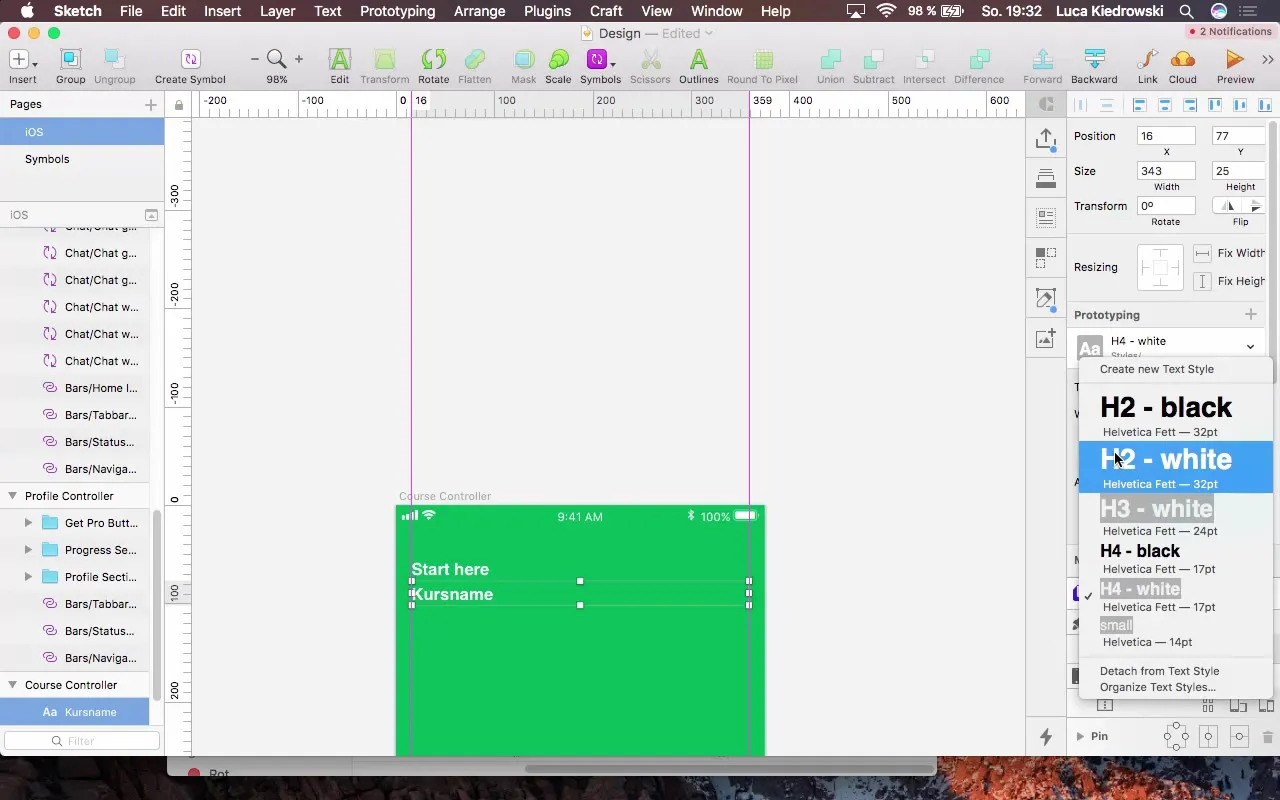Collapse the Course Controller artboard

[x=13, y=685]
